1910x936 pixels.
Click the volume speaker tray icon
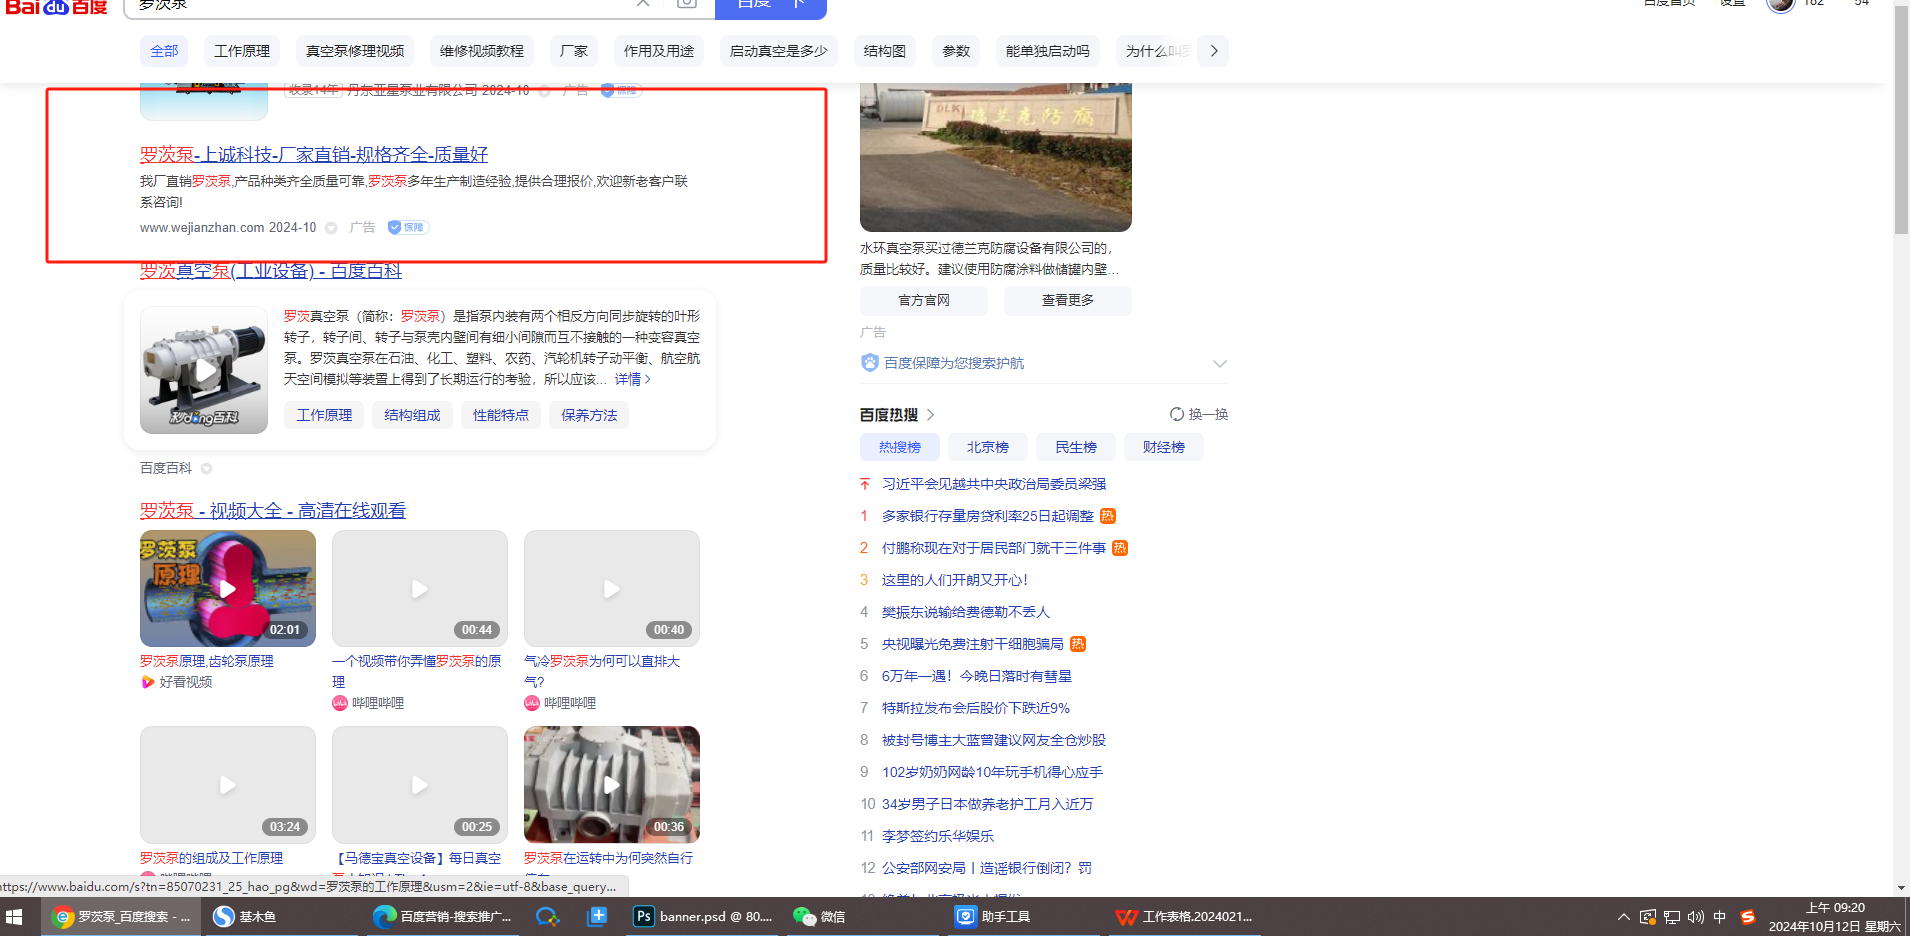(x=1695, y=917)
